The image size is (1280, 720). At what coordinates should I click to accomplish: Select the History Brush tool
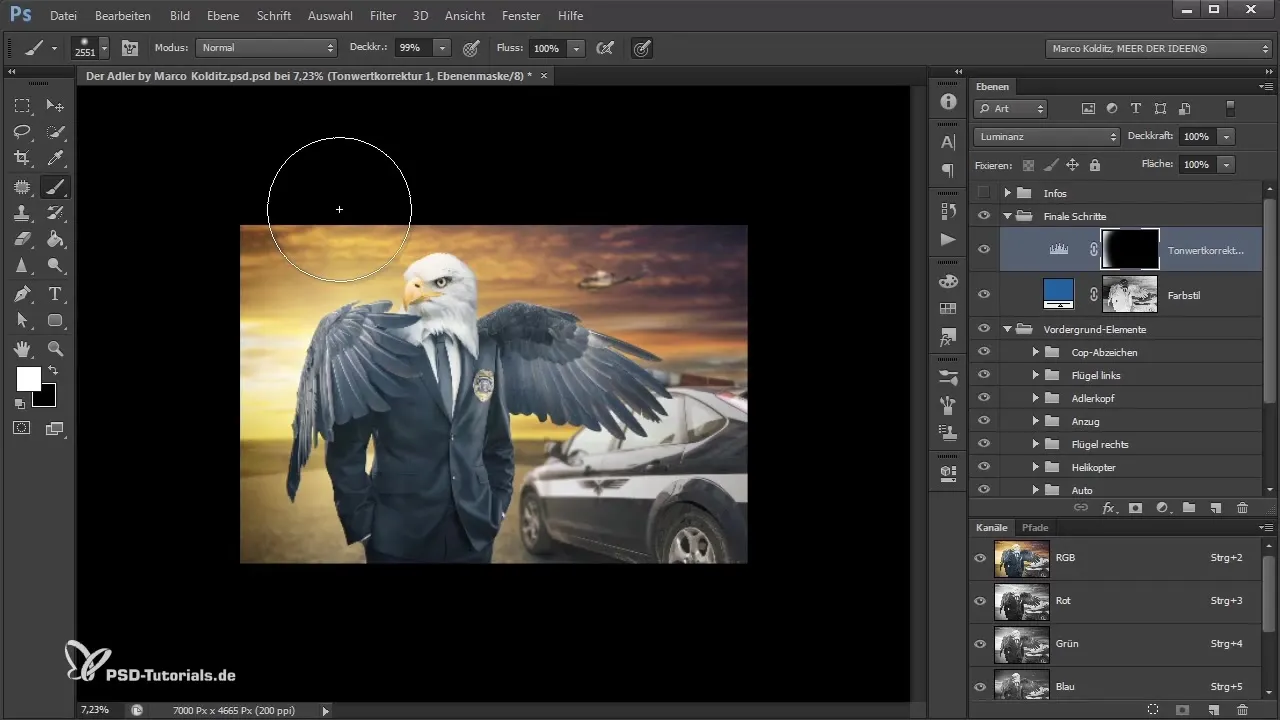pyautogui.click(x=56, y=212)
